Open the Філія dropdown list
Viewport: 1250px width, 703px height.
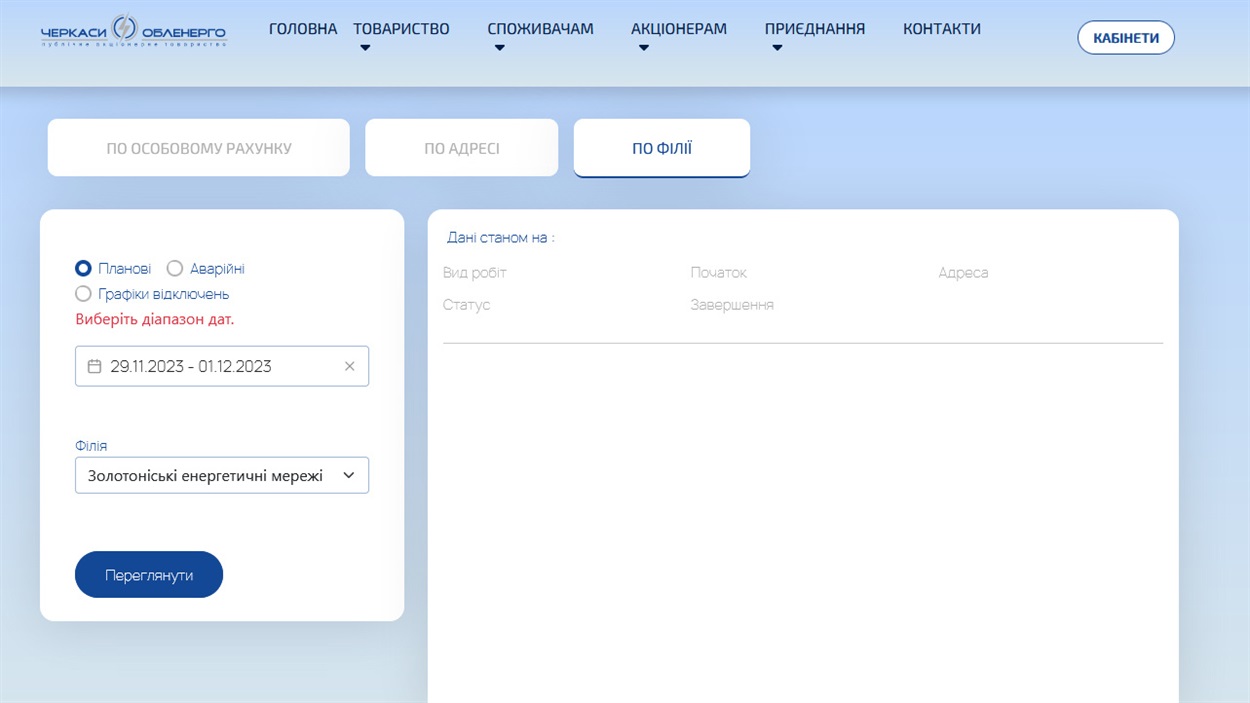(x=222, y=476)
